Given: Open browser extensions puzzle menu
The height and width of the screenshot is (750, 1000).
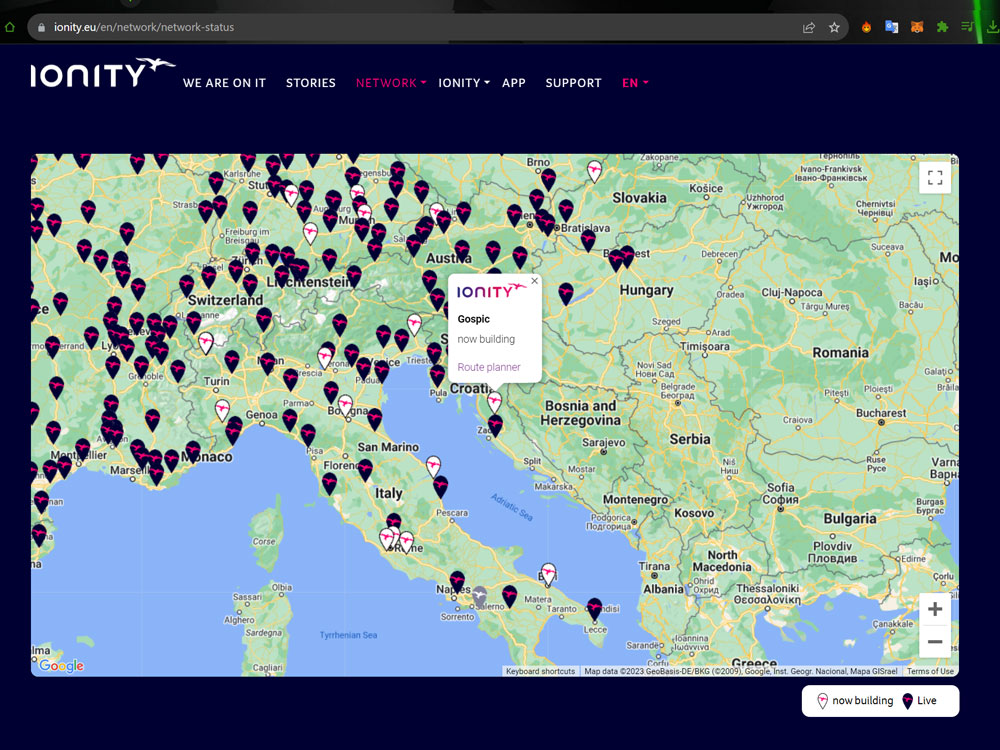Looking at the screenshot, I should pyautogui.click(x=942, y=28).
